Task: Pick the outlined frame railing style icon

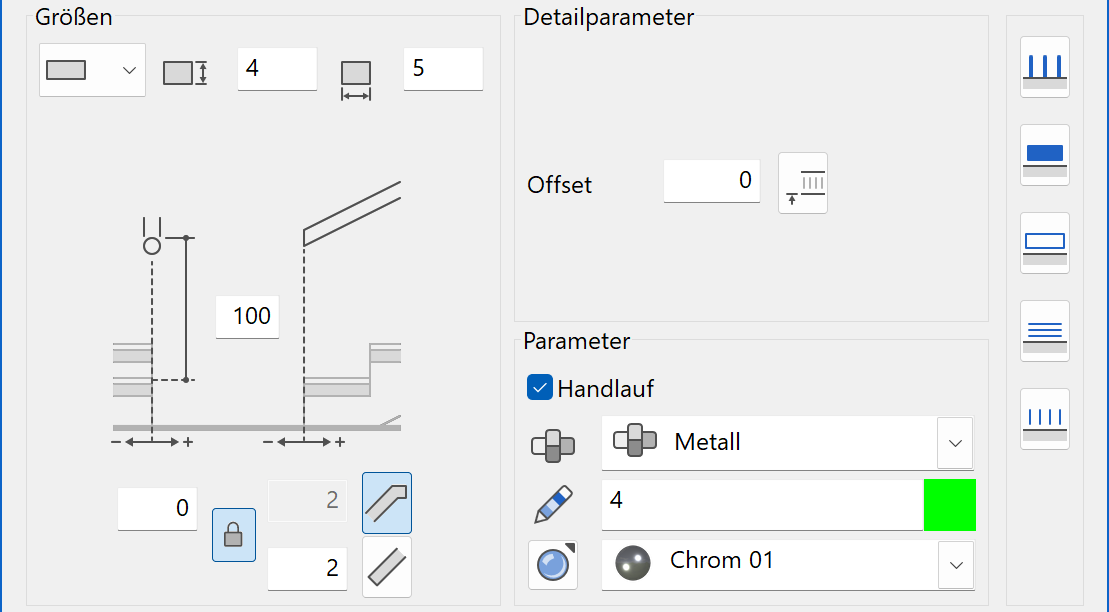Action: [1044, 243]
